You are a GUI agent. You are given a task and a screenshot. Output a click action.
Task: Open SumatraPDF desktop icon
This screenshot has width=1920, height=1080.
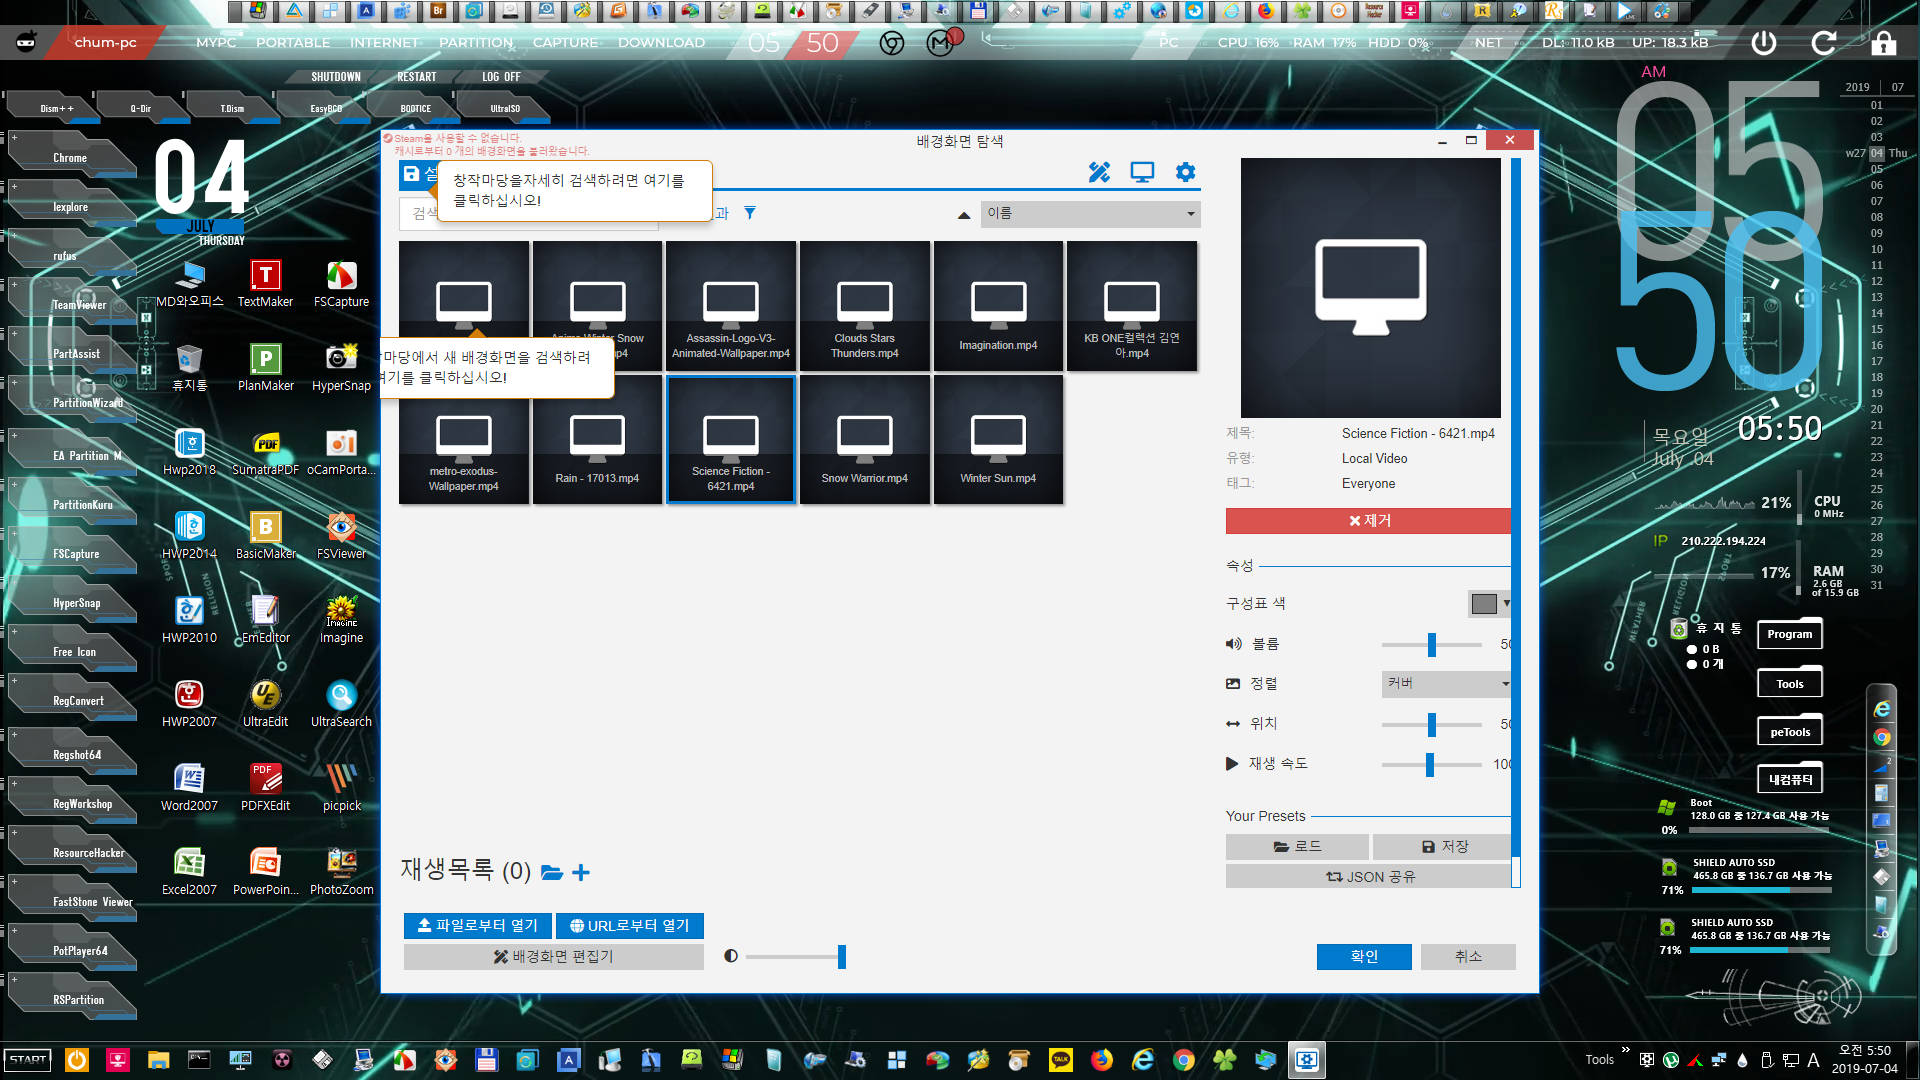point(265,452)
